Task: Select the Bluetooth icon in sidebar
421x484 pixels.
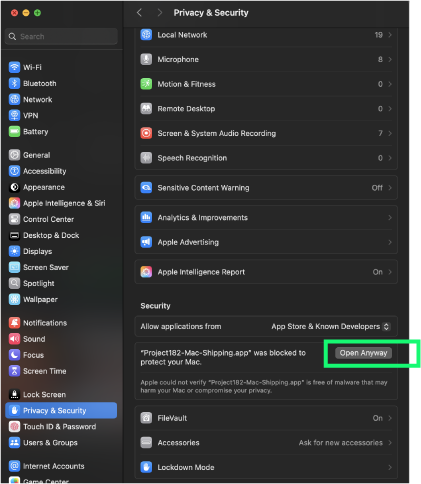Action: point(14,83)
